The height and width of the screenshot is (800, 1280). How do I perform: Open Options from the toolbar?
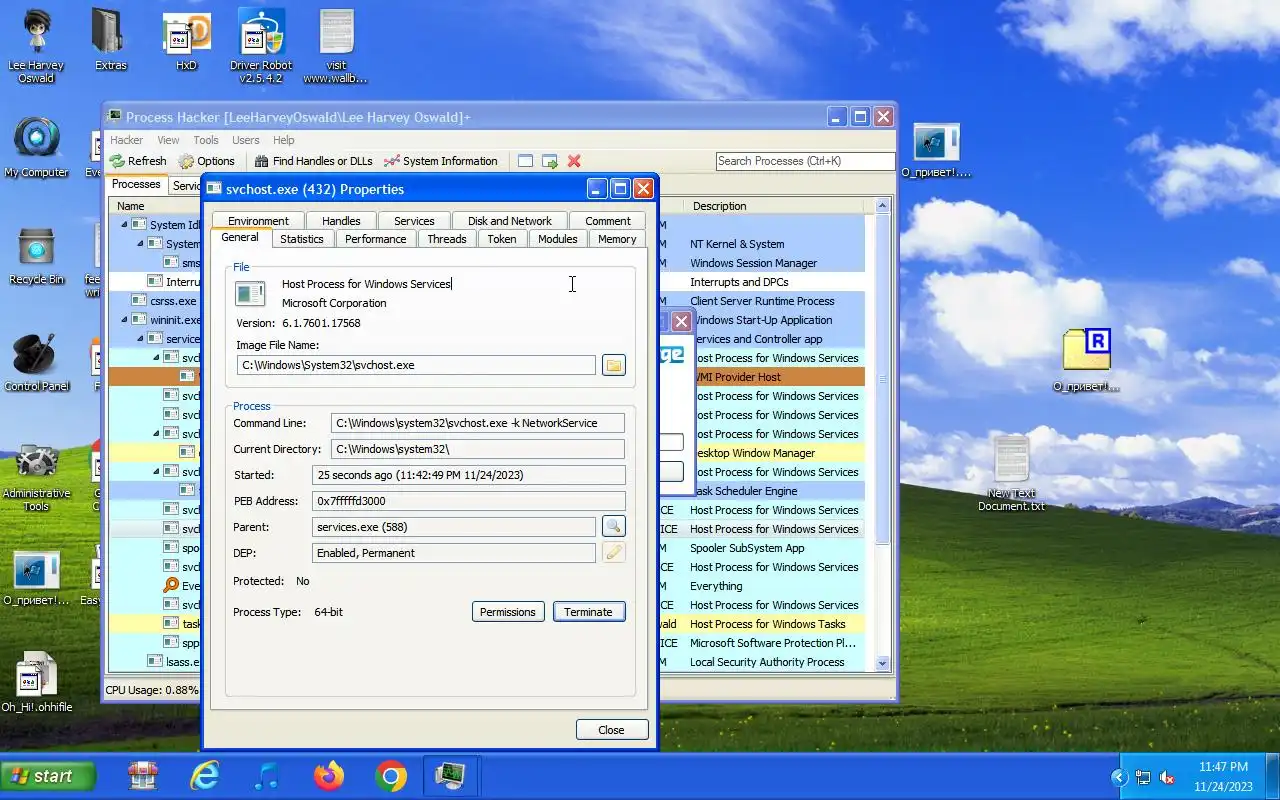[207, 161]
